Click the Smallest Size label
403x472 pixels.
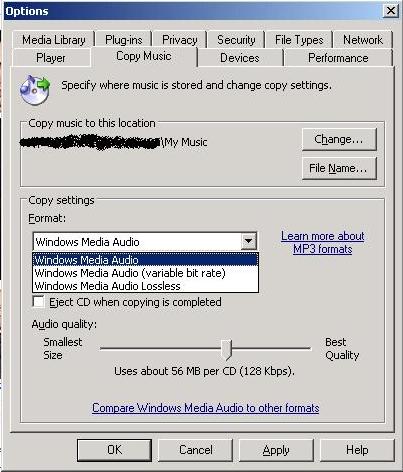pos(62,348)
